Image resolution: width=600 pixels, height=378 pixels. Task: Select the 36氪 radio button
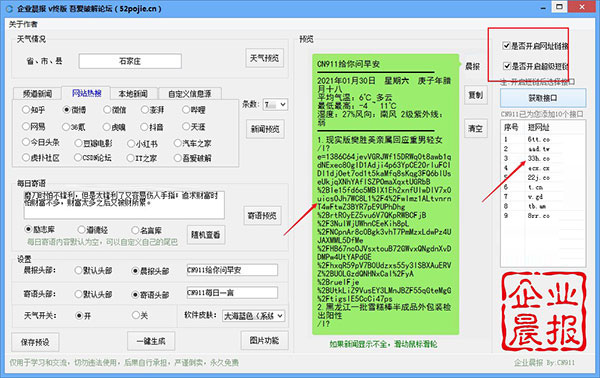coord(73,127)
